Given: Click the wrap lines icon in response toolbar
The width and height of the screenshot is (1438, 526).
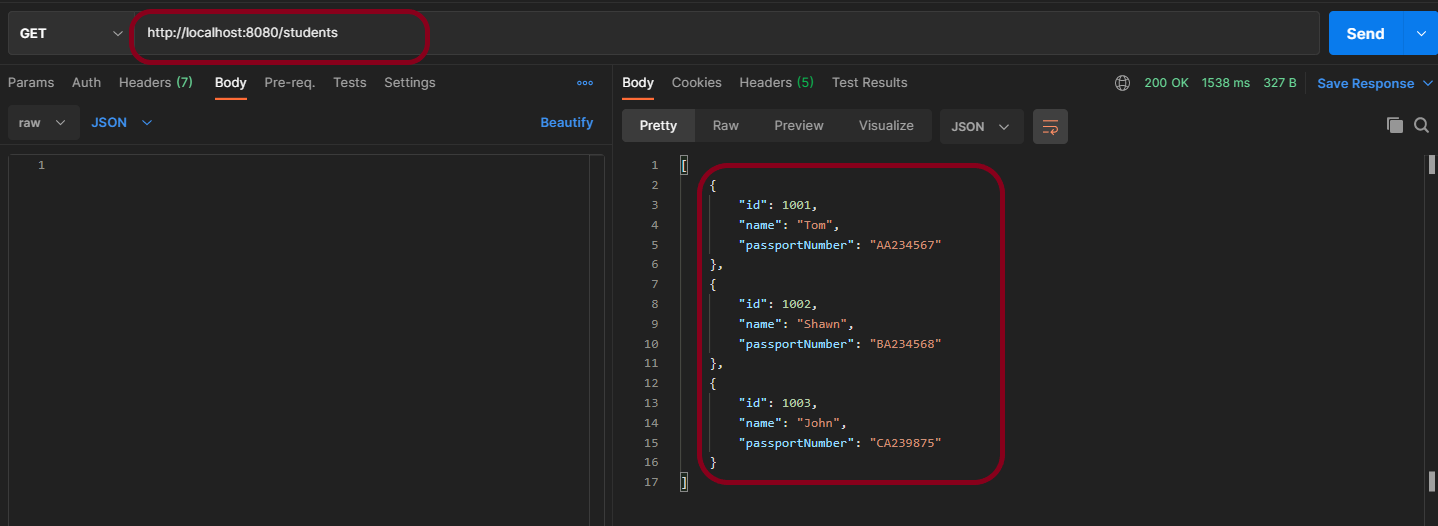Looking at the screenshot, I should tap(1050, 126).
